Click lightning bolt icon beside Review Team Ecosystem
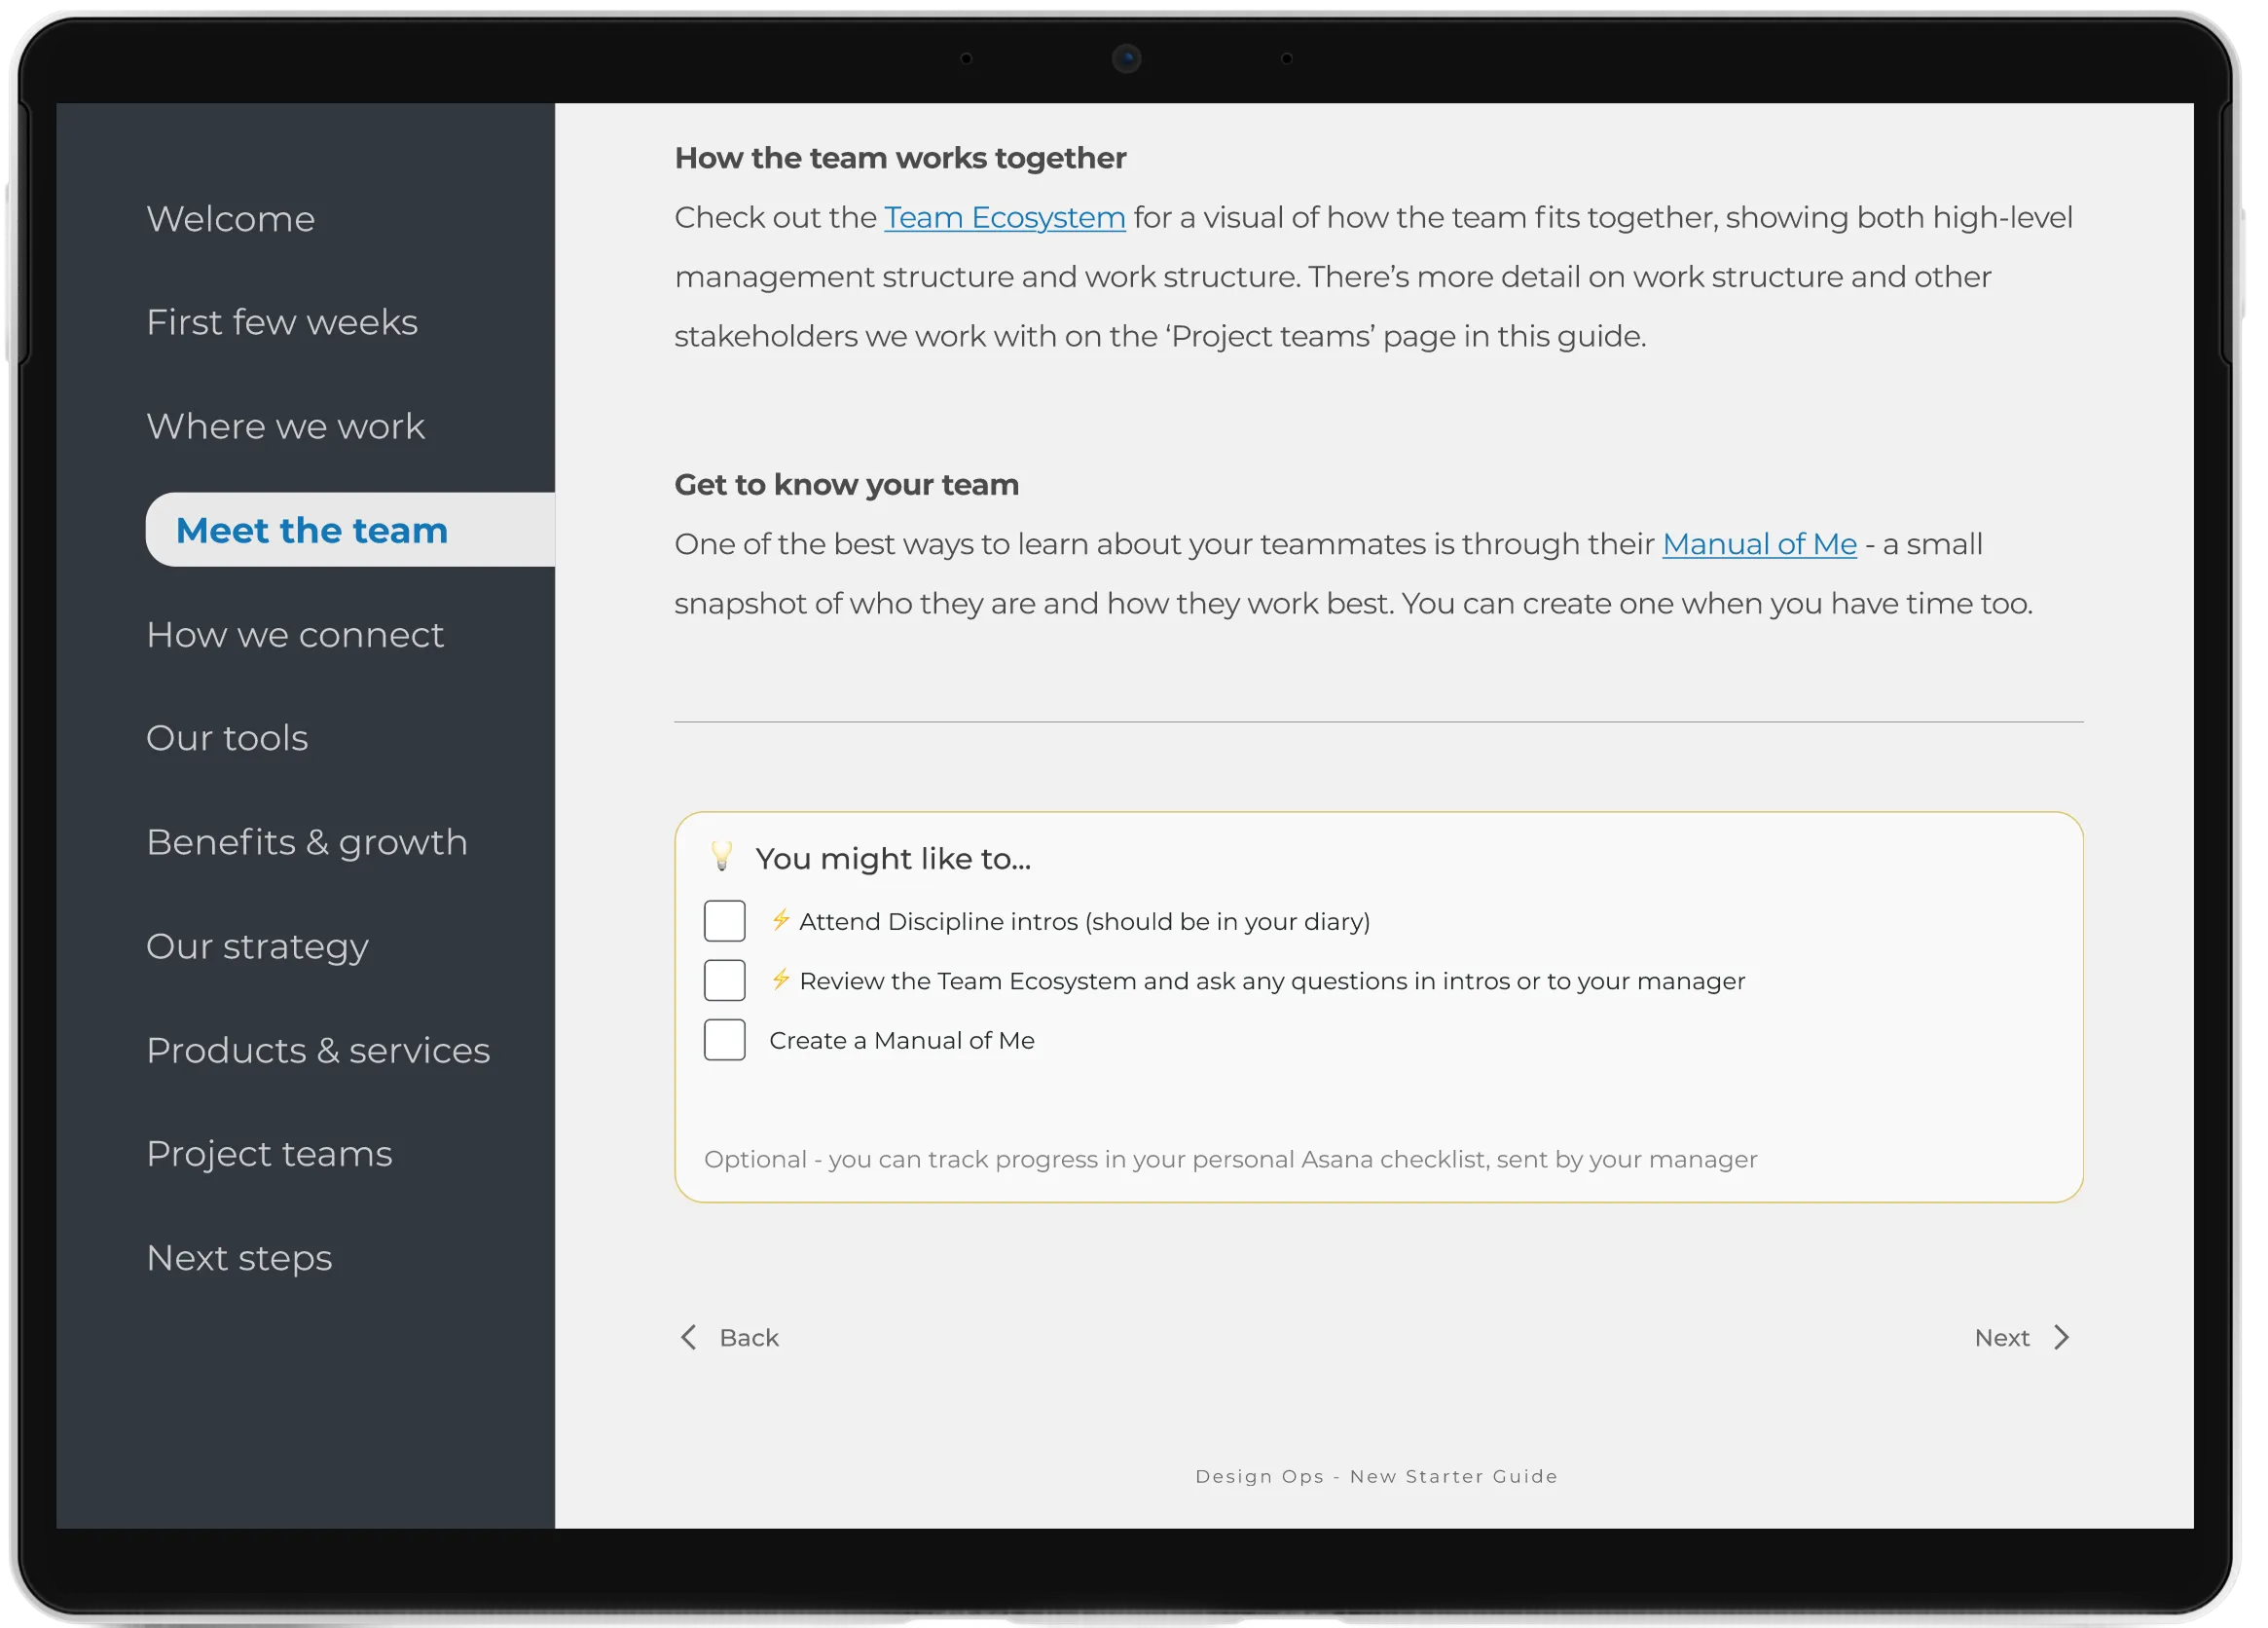This screenshot has height=1628, width=2268. click(x=780, y=979)
